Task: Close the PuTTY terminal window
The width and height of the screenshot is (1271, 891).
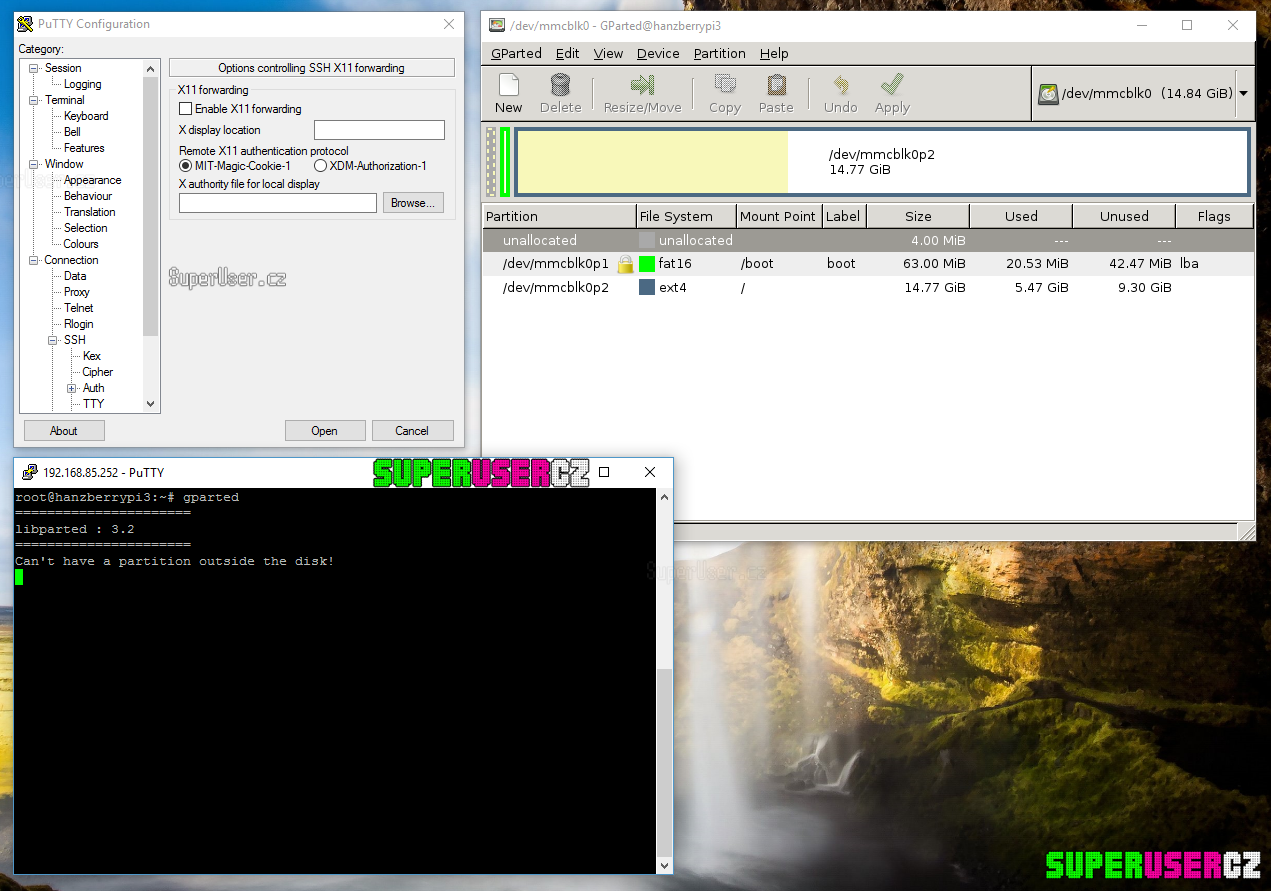Action: pos(650,472)
